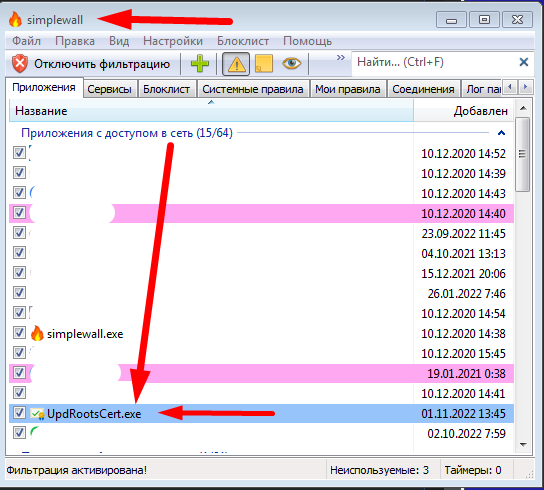The image size is (544, 490).
Task: Open the Файл menu
Action: (x=26, y=41)
